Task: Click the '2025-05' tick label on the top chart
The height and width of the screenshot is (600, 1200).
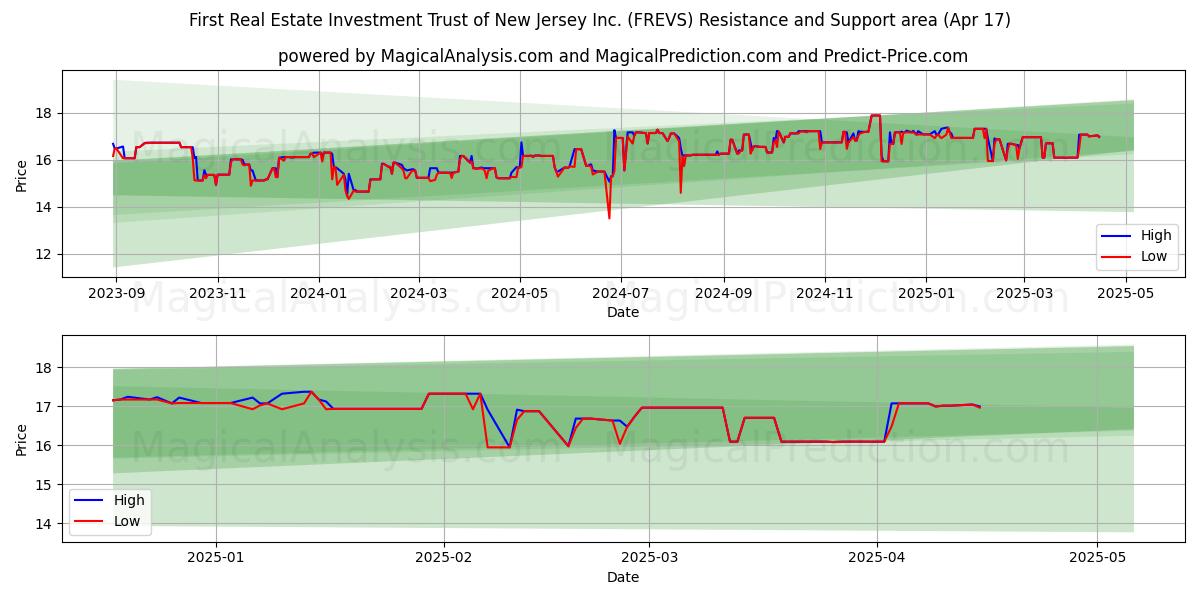Action: pos(1126,295)
